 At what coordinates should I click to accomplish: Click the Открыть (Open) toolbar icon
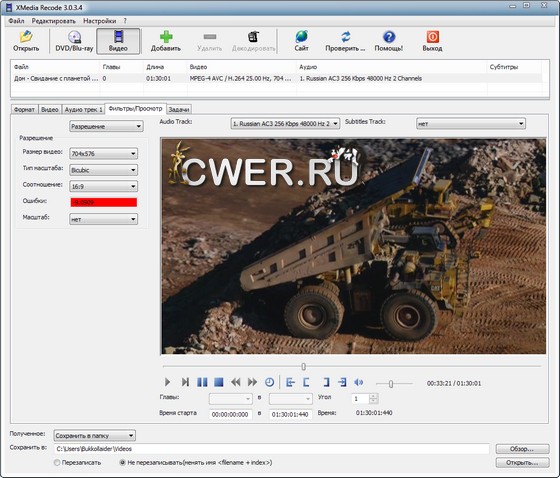[x=26, y=41]
